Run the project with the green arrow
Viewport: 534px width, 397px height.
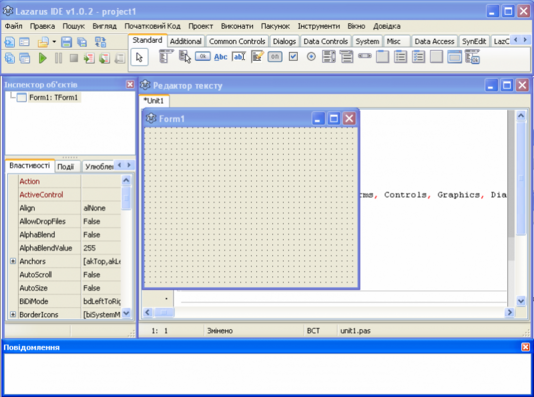tap(43, 58)
